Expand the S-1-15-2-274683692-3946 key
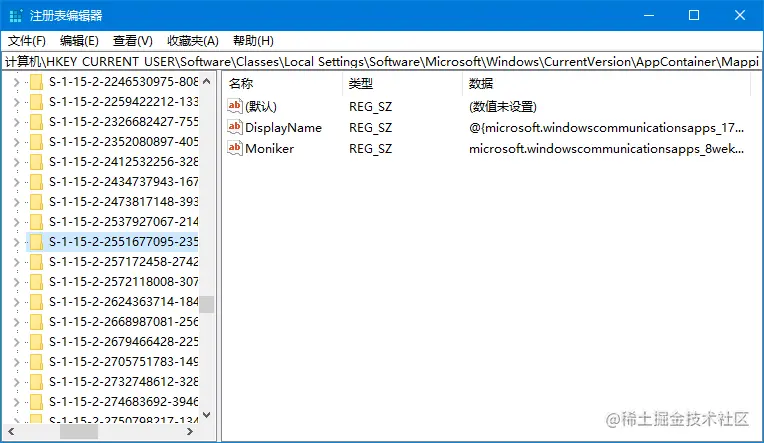 click(16, 402)
